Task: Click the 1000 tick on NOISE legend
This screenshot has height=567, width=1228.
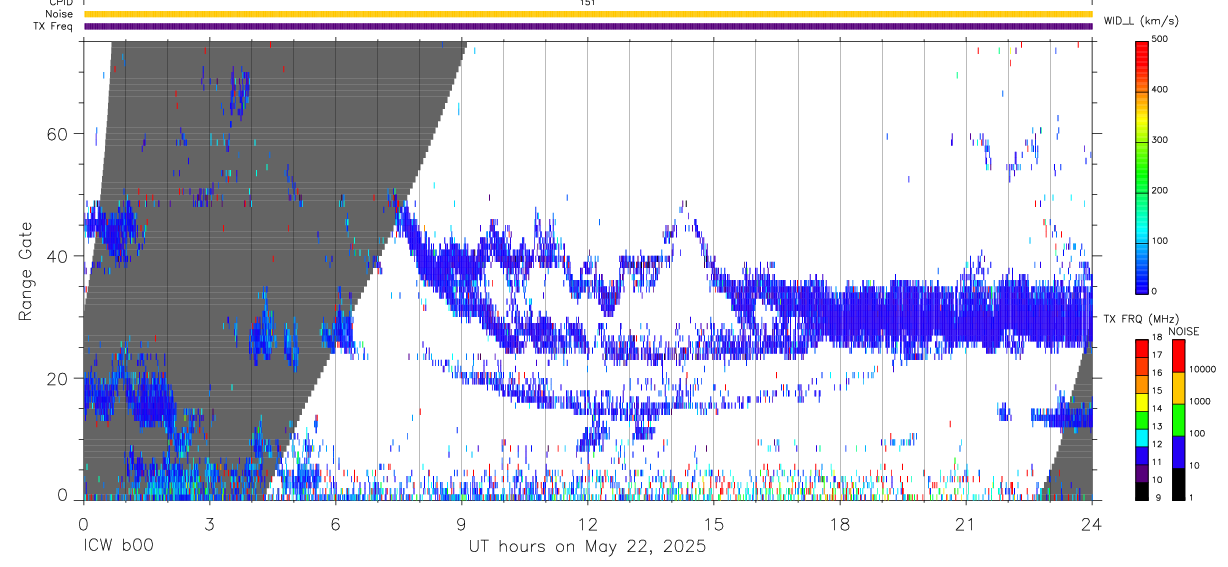Action: pos(1199,401)
